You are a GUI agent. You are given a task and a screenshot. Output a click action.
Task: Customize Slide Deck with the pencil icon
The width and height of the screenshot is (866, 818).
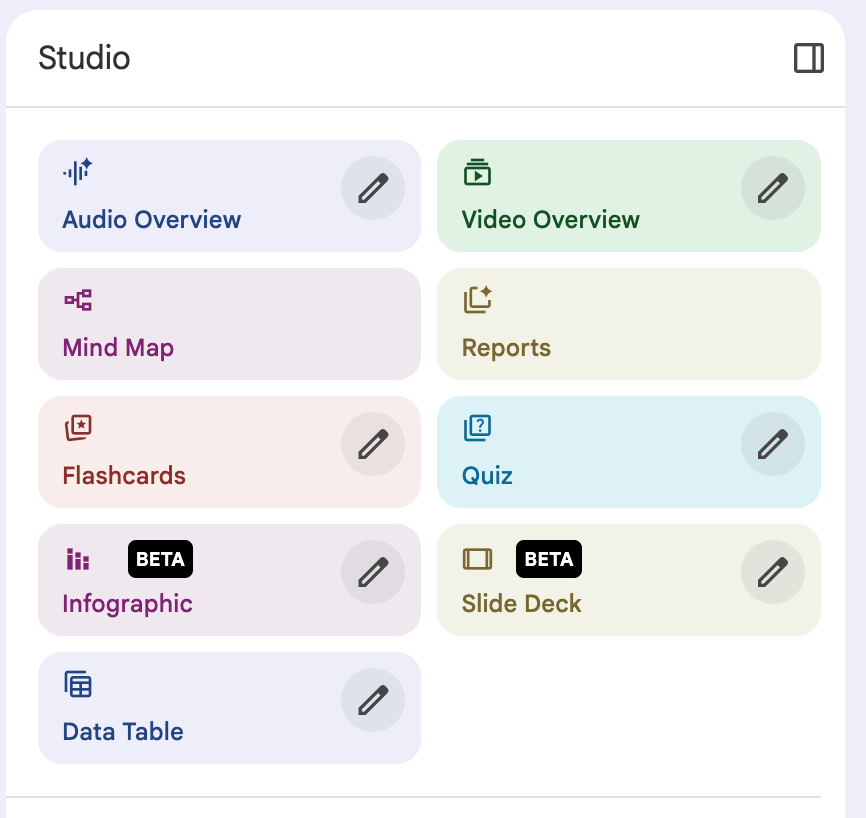(x=773, y=572)
